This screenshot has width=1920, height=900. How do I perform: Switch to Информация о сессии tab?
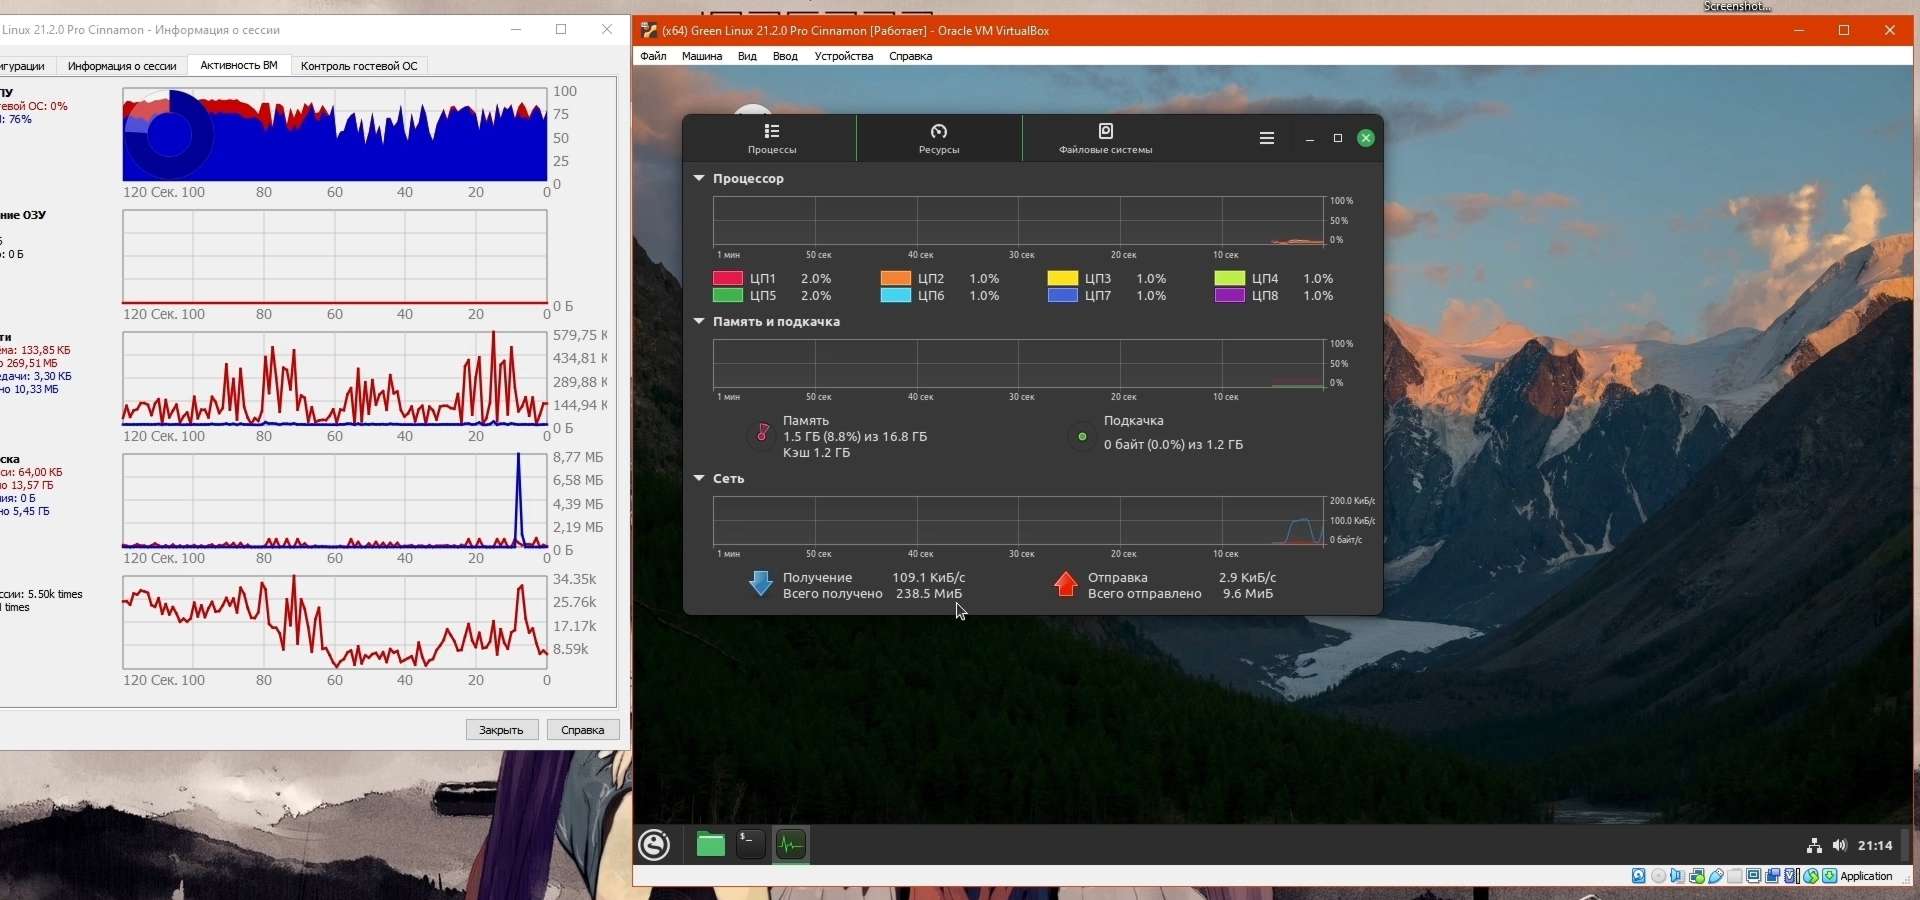click(122, 66)
